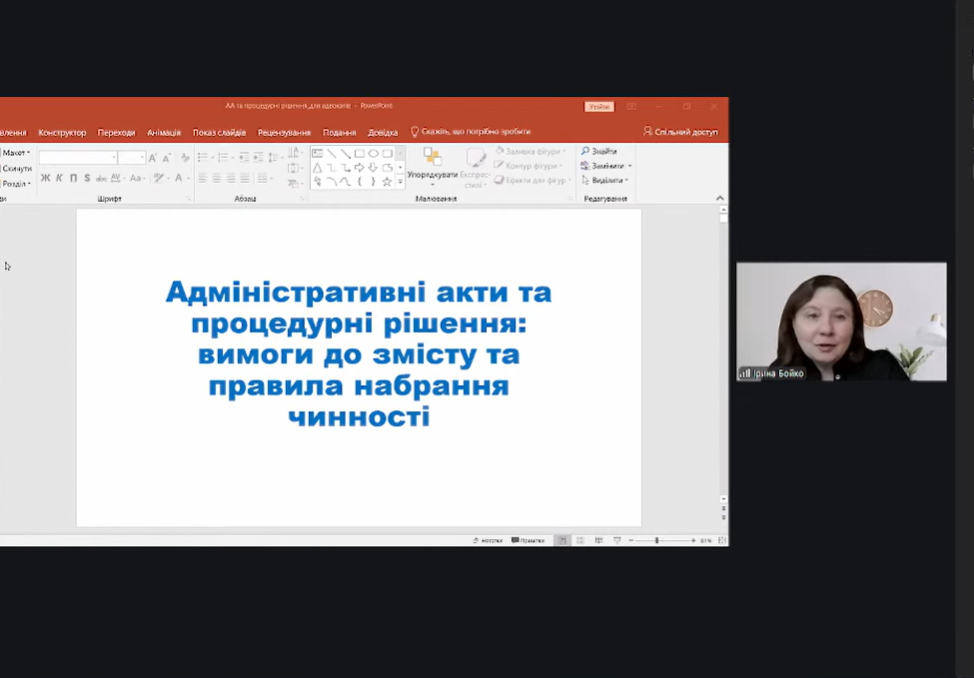The width and height of the screenshot is (974, 678).
Task: Click the lightbulb Tell Me search icon
Action: (x=415, y=132)
